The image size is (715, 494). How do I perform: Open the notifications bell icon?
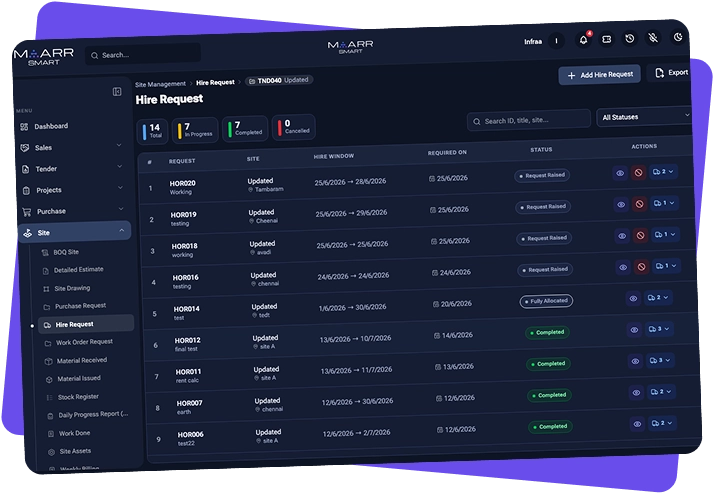(583, 40)
